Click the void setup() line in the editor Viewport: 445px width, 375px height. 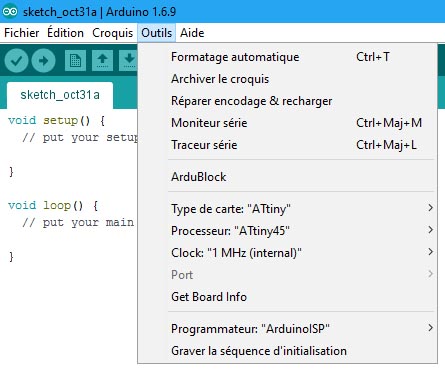[x=57, y=120]
